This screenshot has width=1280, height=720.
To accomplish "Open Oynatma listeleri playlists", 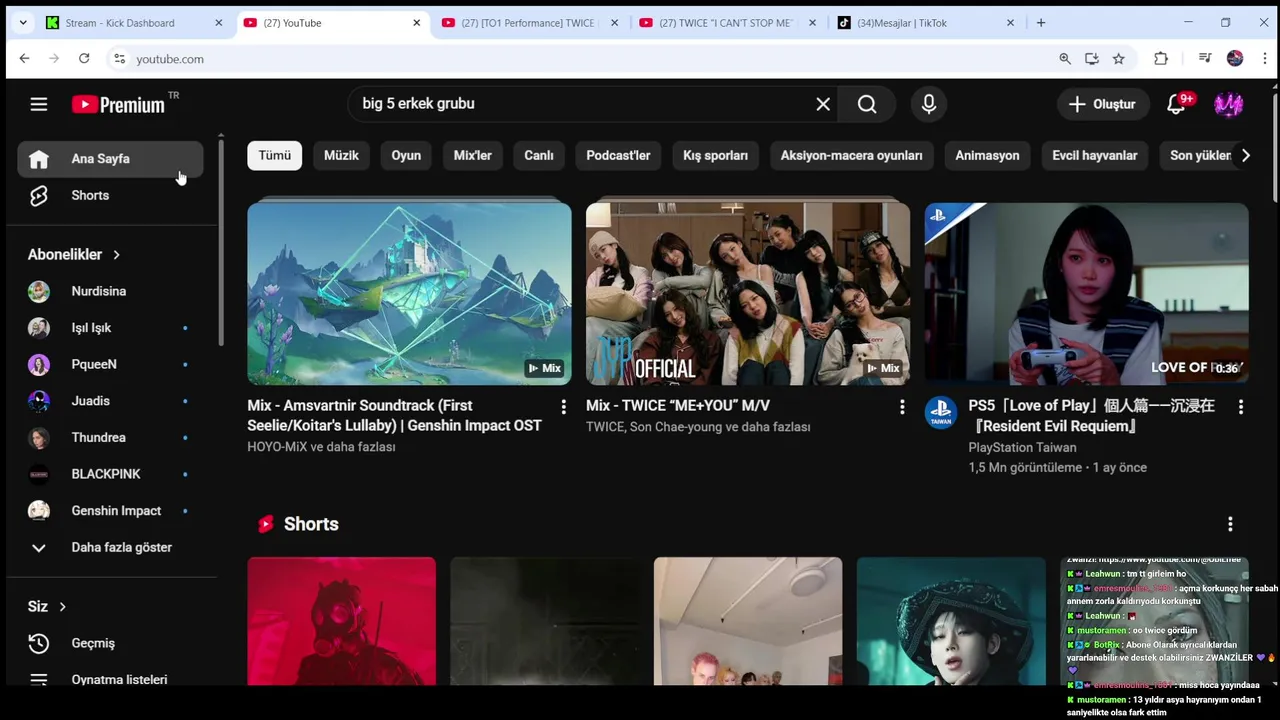I will 110,678.
